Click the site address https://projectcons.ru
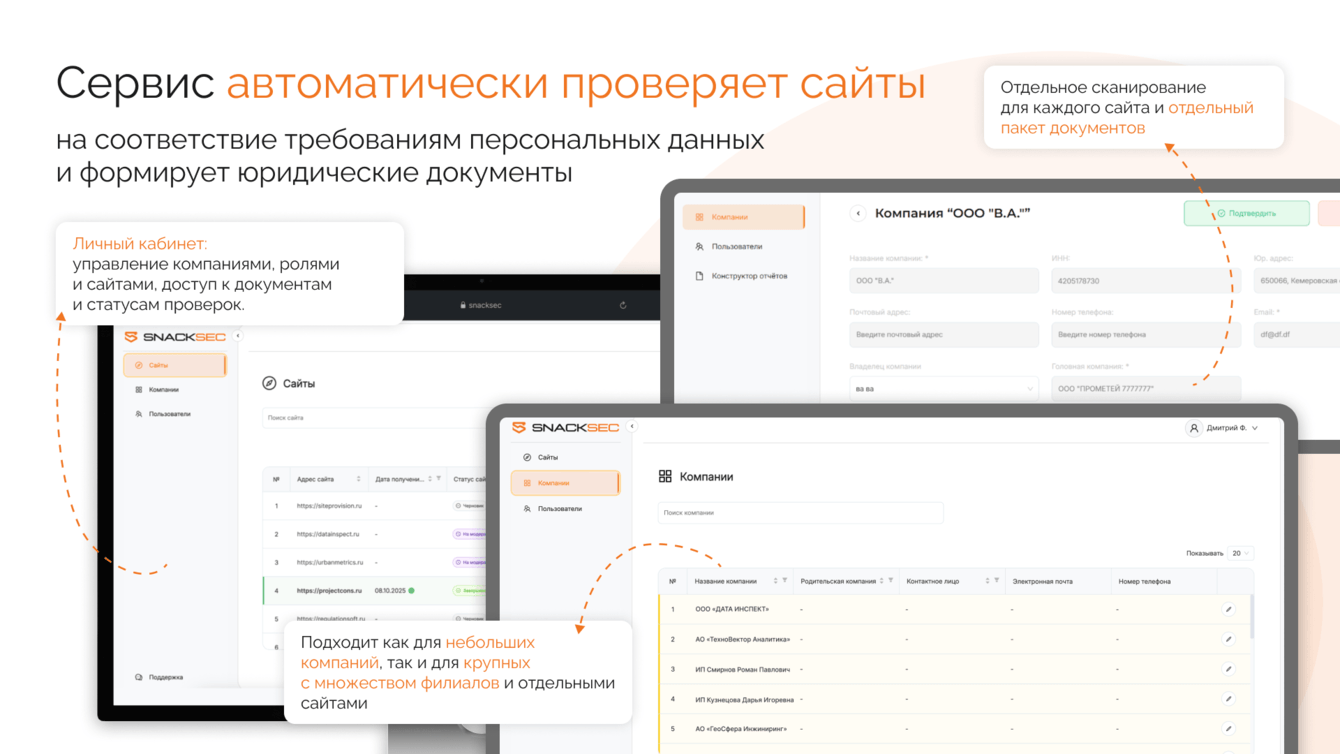Image resolution: width=1340 pixels, height=754 pixels. (330, 591)
